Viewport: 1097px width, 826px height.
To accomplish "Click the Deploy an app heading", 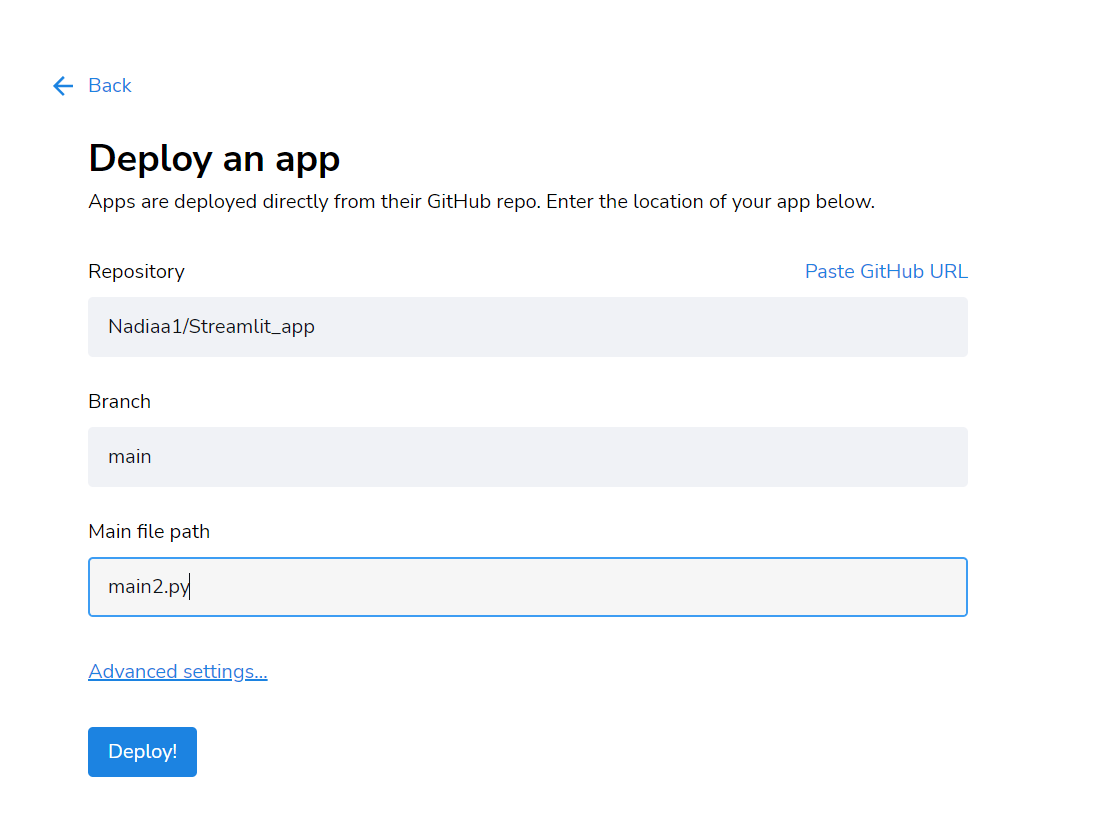I will coord(214,158).
